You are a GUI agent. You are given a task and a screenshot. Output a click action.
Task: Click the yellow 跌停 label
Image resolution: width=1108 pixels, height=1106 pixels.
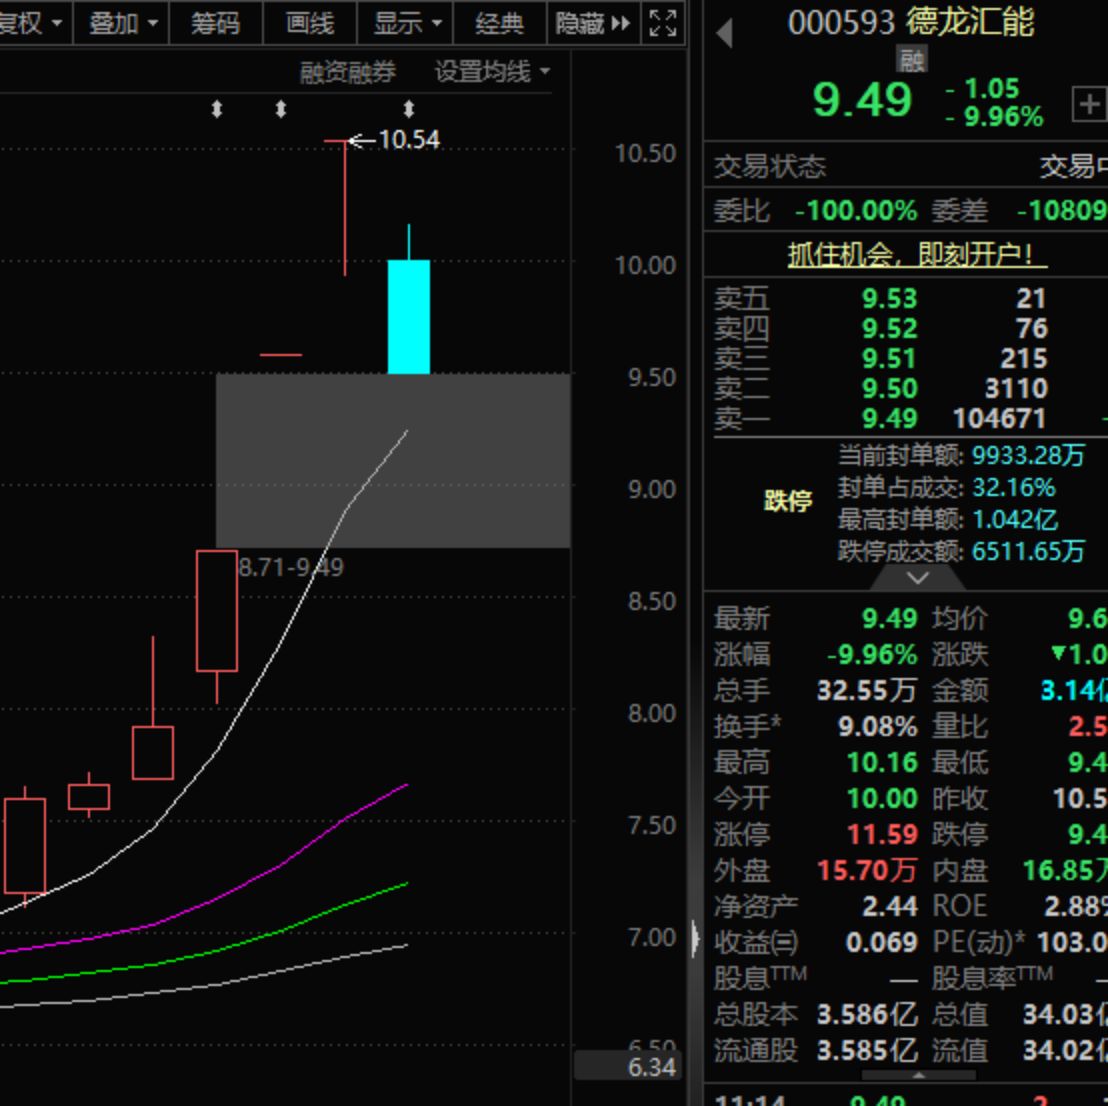788,501
